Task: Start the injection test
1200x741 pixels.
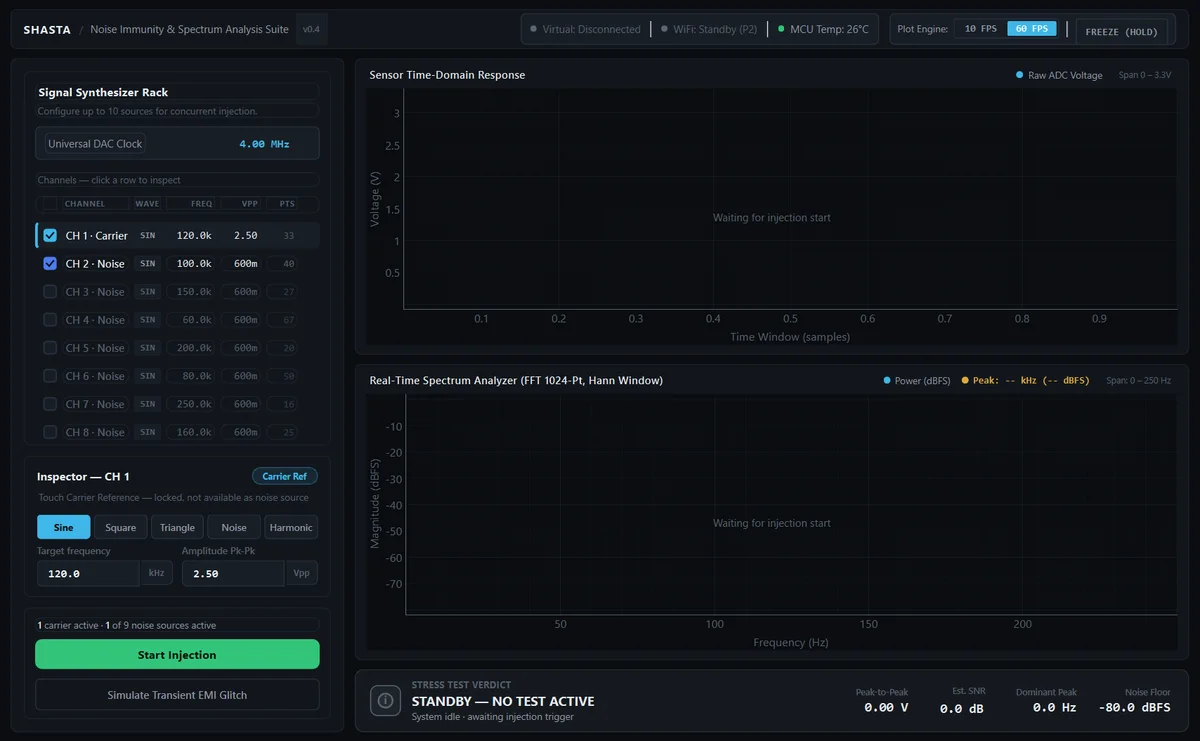Action: [x=177, y=655]
